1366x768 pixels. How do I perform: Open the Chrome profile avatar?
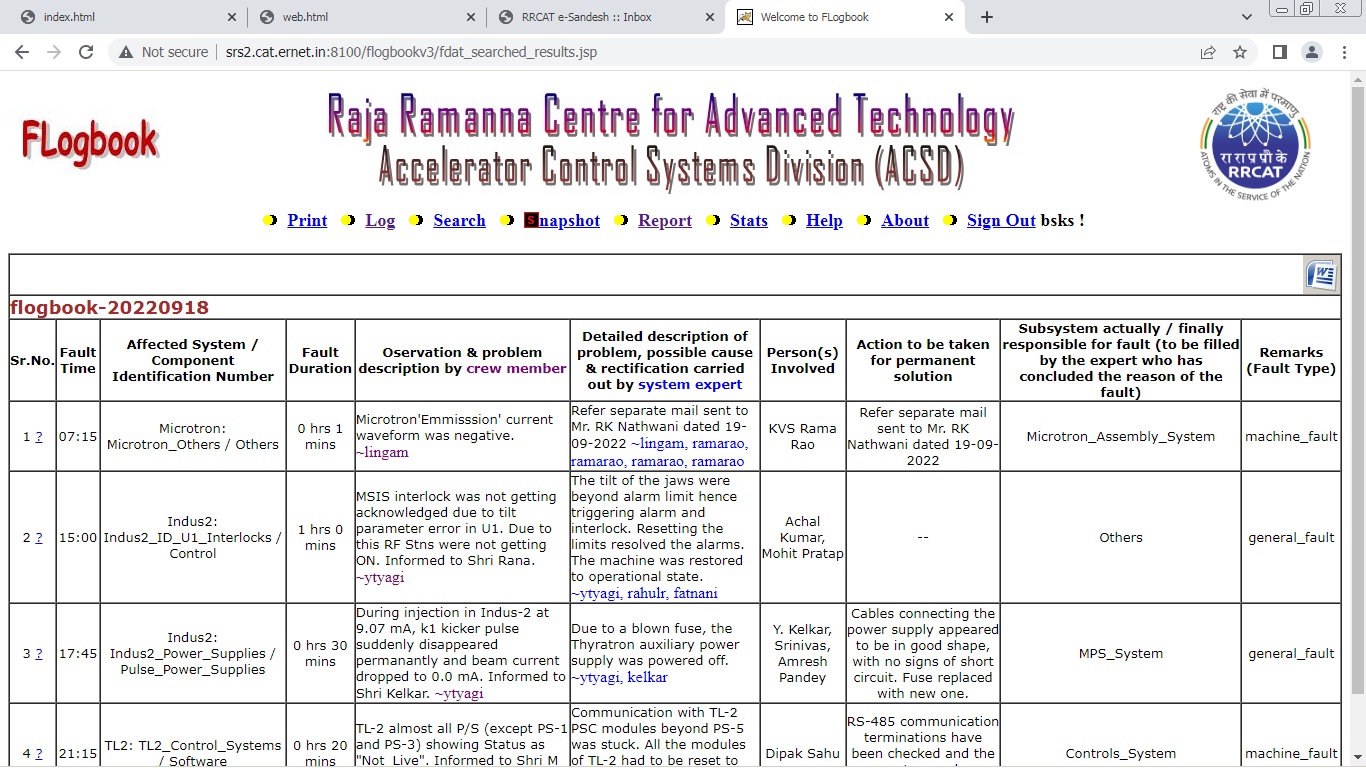[1311, 52]
